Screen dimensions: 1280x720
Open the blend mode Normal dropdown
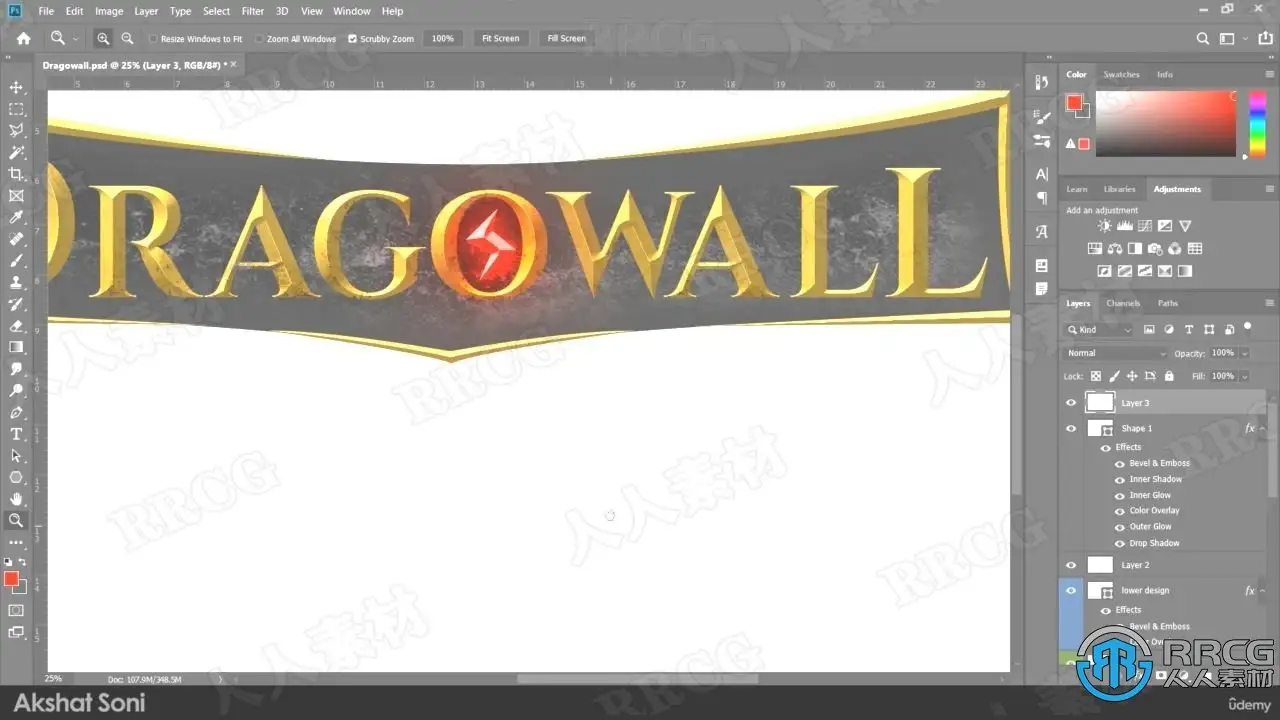point(1115,353)
